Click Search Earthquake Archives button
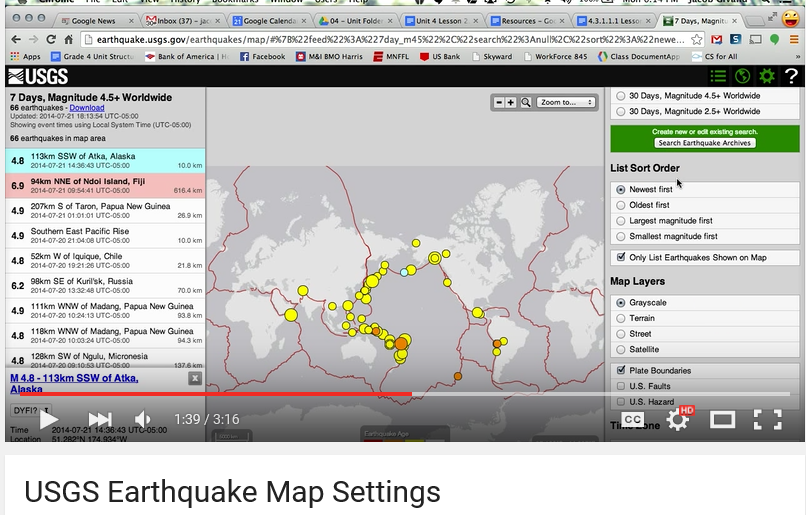This screenshot has width=806, height=515. pos(705,143)
